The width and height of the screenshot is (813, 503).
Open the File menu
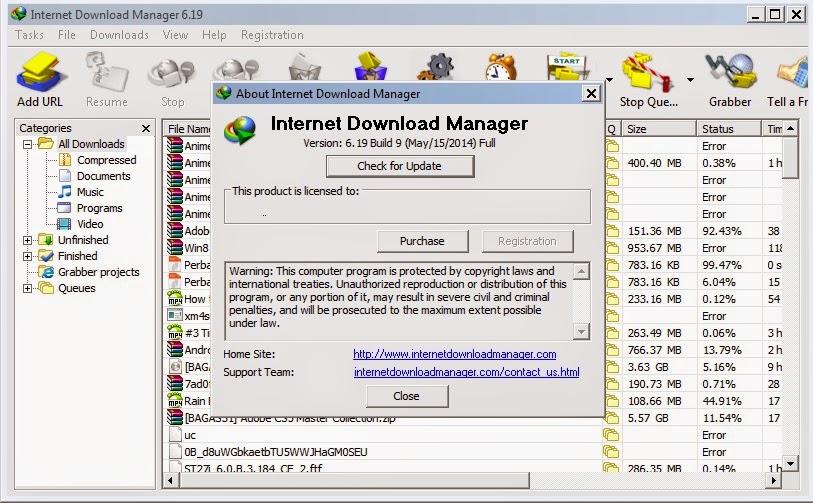coord(66,35)
